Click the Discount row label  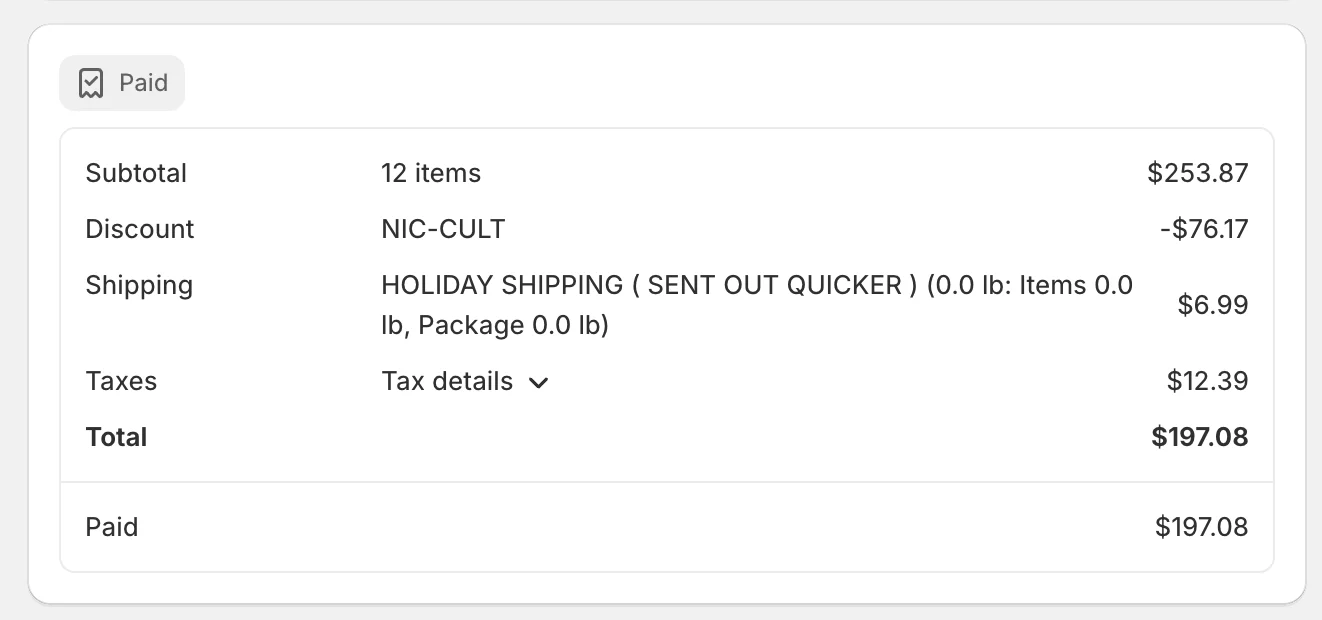point(140,229)
